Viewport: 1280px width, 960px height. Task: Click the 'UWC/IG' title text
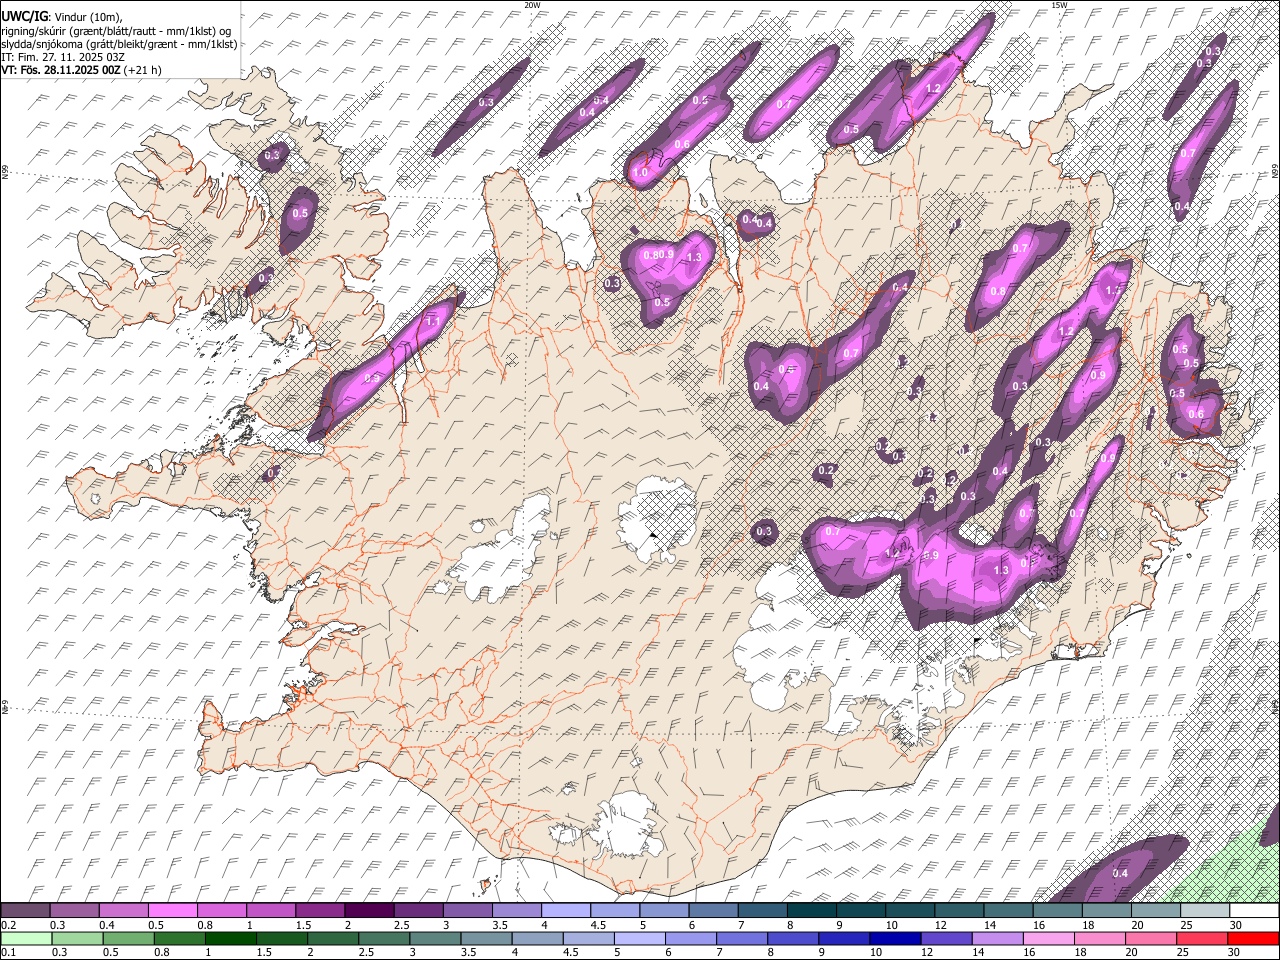[24, 16]
